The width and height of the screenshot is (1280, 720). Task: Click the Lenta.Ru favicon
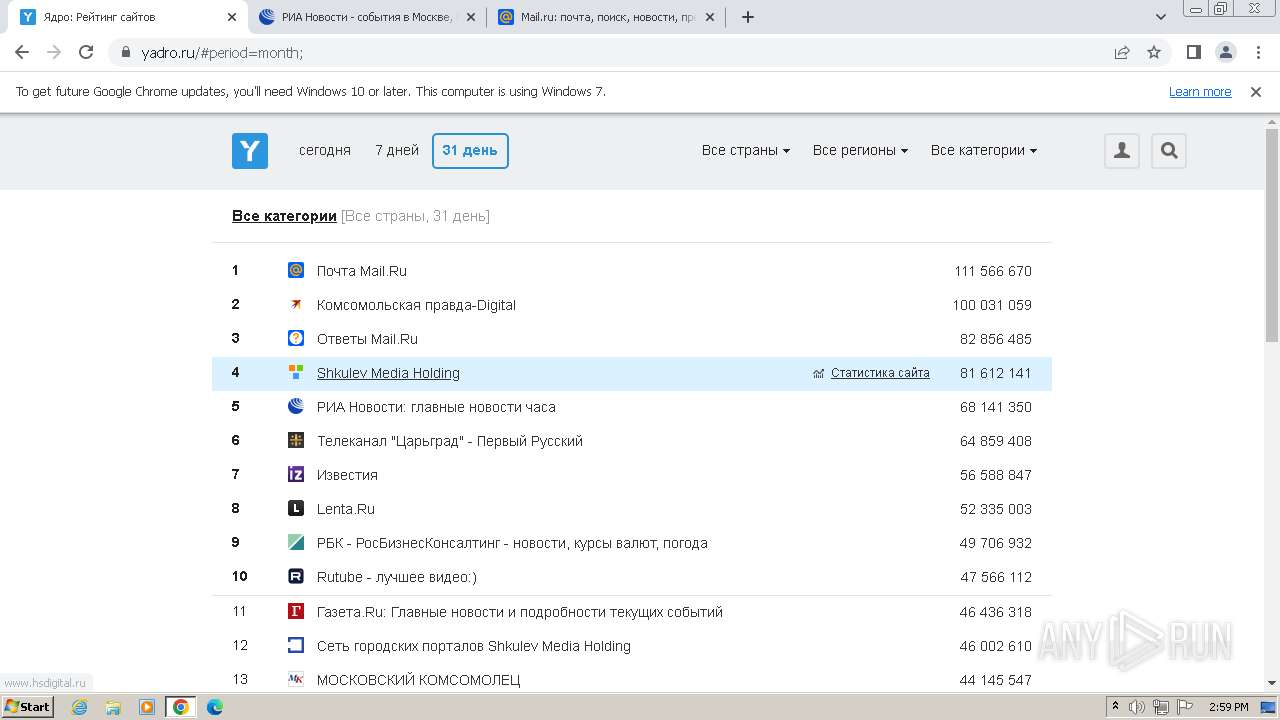point(296,508)
